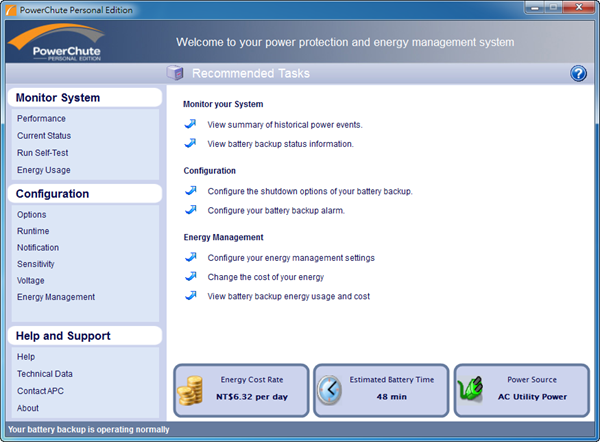Click the blue help question mark icon
The image size is (600, 442).
(578, 74)
